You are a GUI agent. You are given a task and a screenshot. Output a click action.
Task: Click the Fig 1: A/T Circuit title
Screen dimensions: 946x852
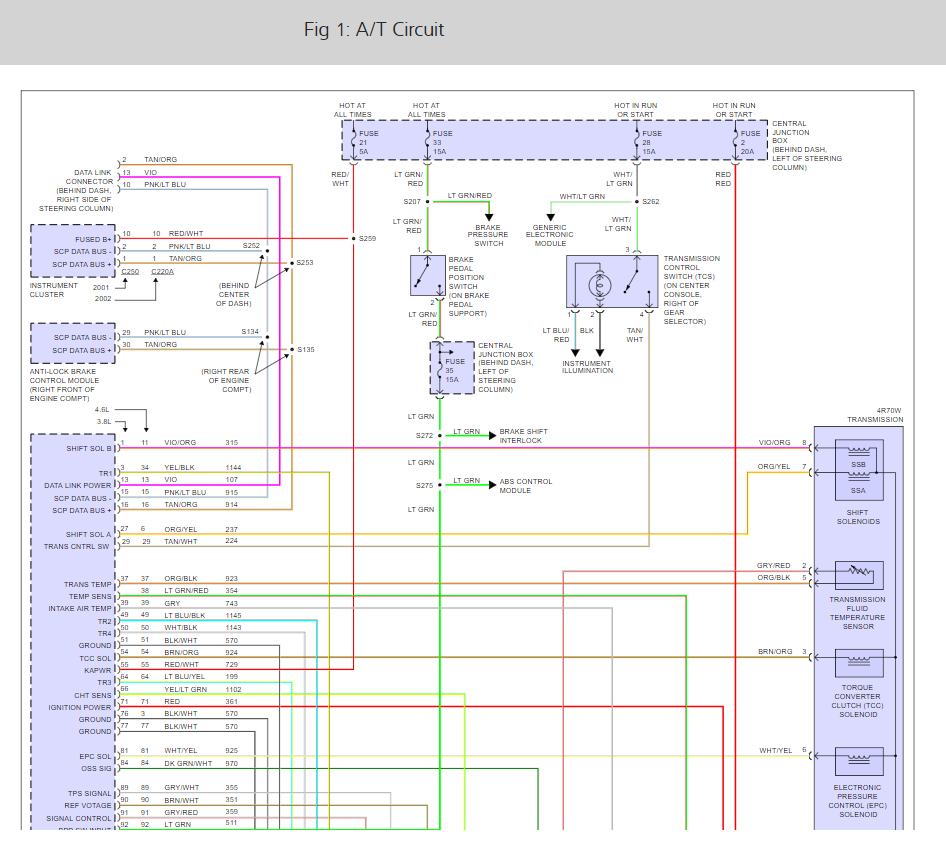pyautogui.click(x=374, y=30)
